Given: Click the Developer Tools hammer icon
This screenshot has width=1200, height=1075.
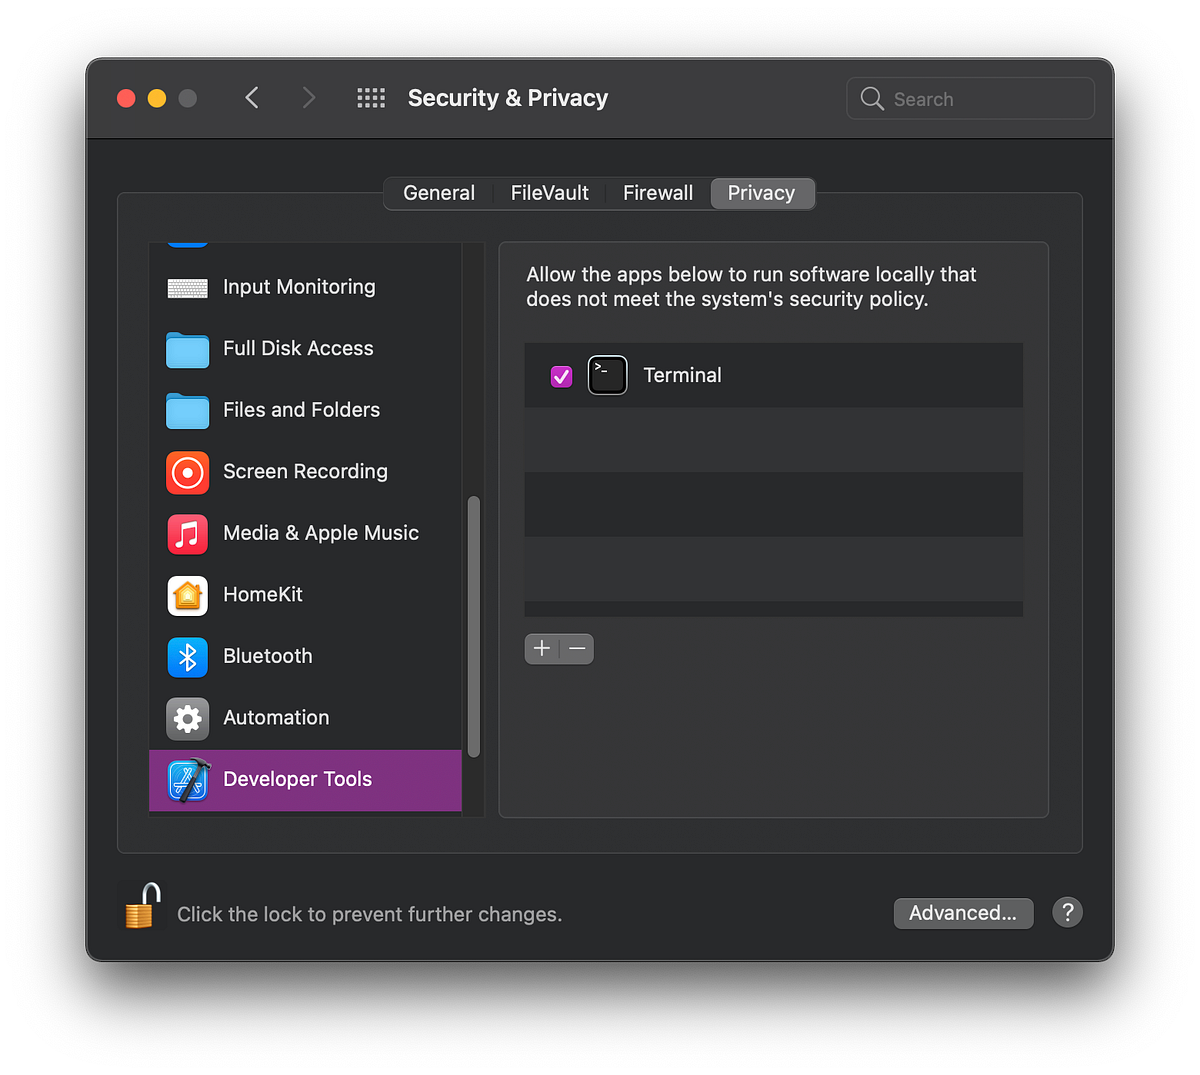Looking at the screenshot, I should pyautogui.click(x=187, y=780).
